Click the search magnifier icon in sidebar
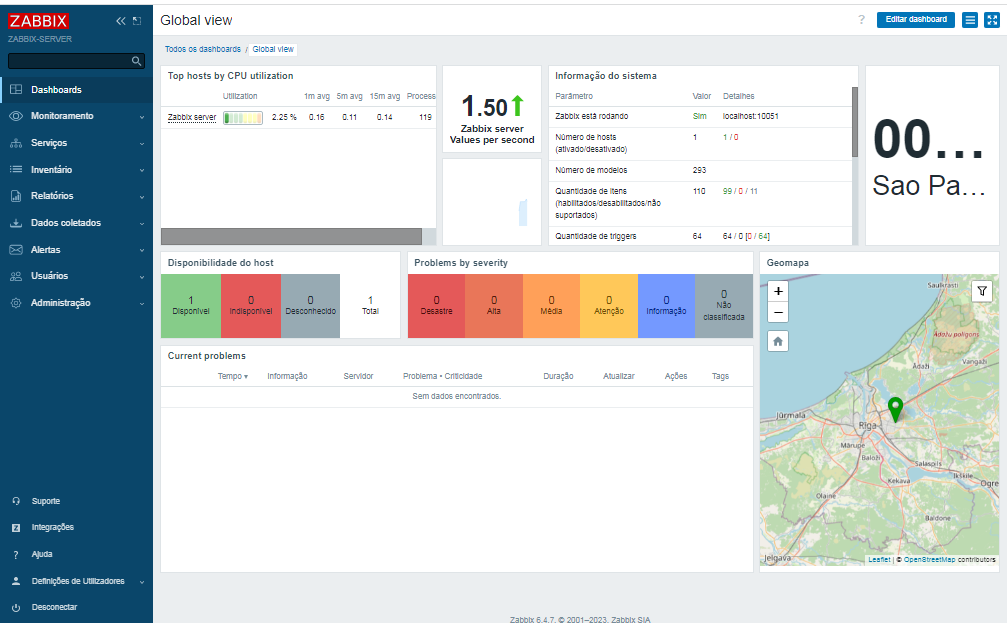The image size is (1007, 623). pyautogui.click(x=136, y=61)
